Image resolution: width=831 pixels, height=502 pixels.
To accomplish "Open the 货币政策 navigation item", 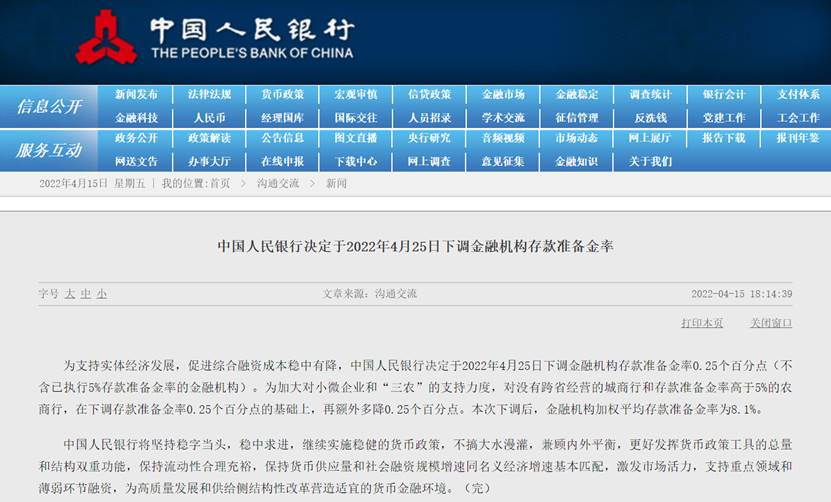I will point(282,95).
